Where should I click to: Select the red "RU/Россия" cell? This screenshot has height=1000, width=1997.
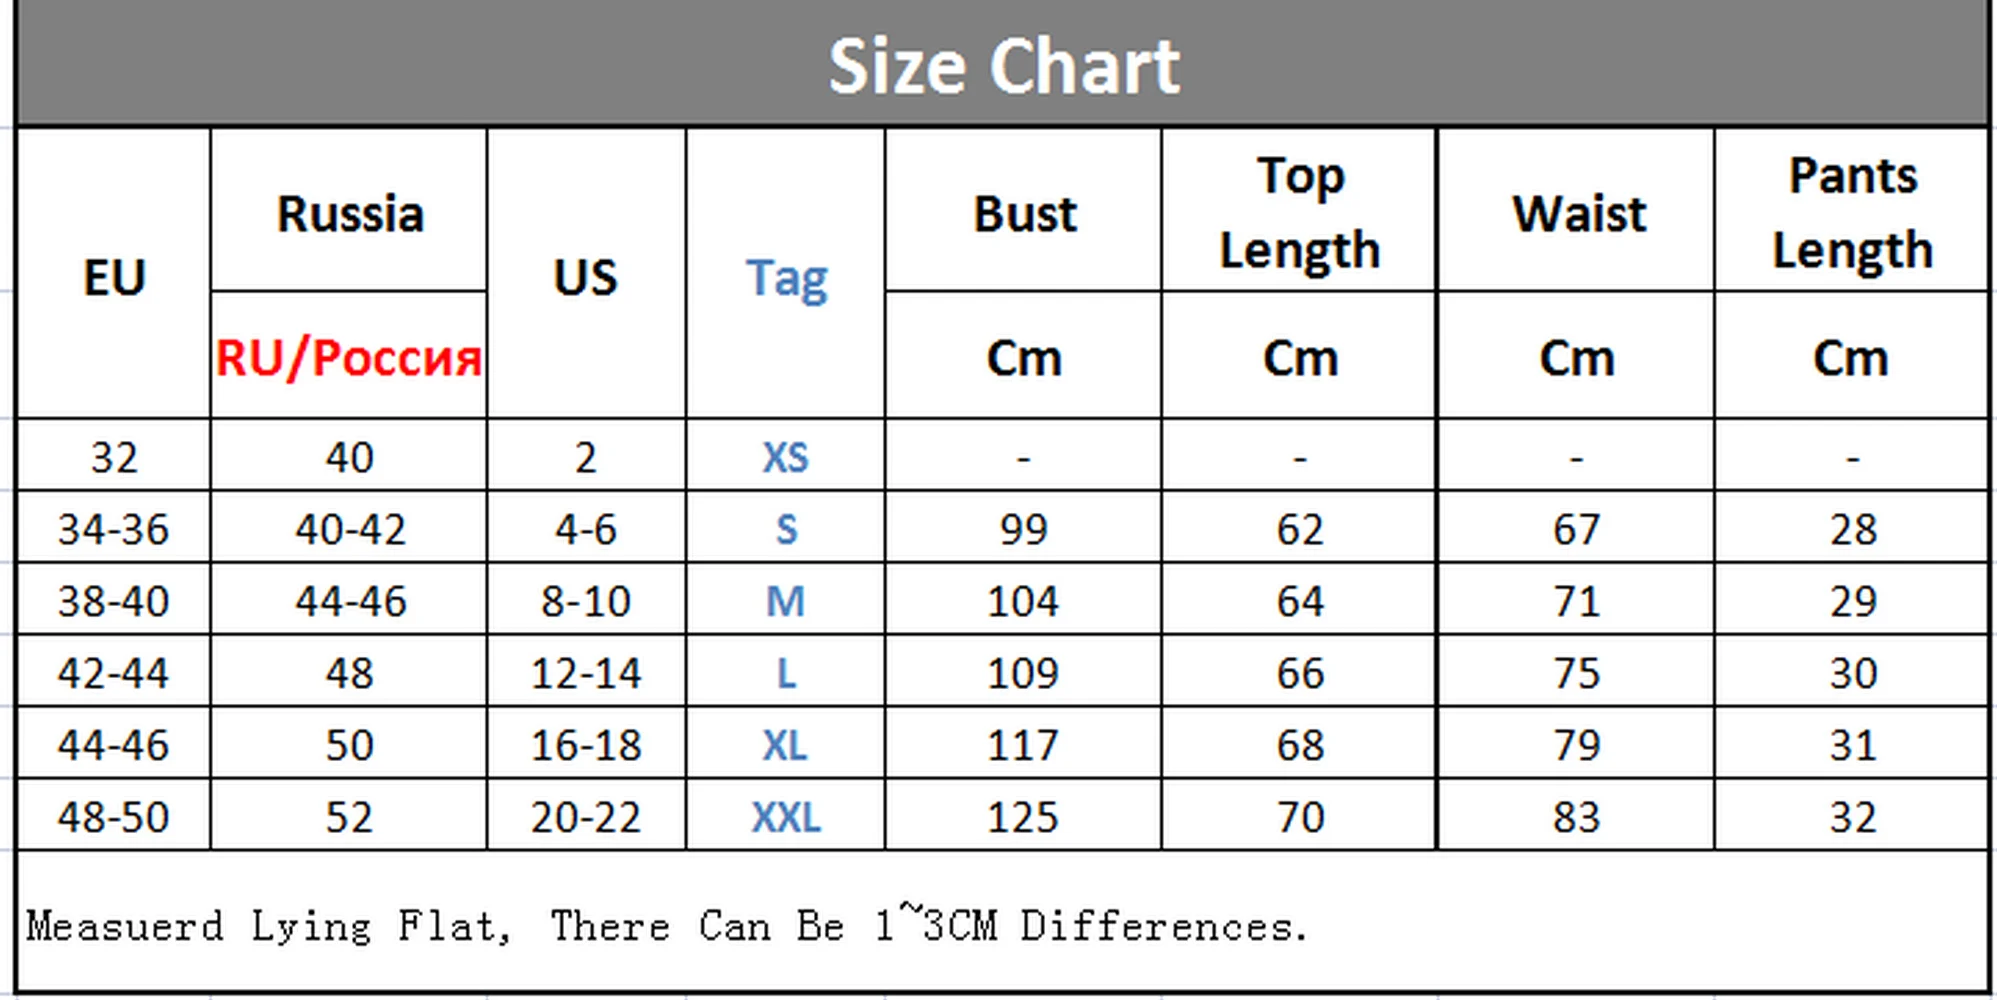pyautogui.click(x=348, y=357)
